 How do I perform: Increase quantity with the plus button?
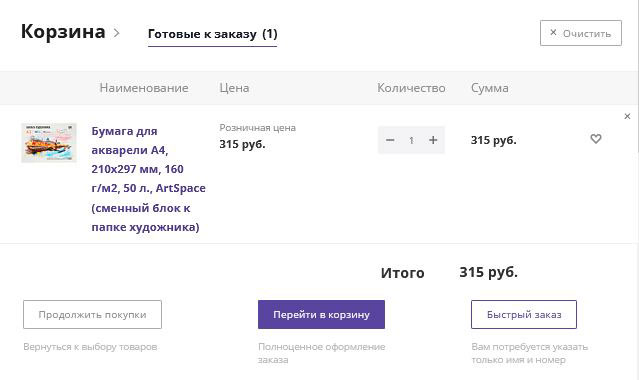tap(433, 140)
